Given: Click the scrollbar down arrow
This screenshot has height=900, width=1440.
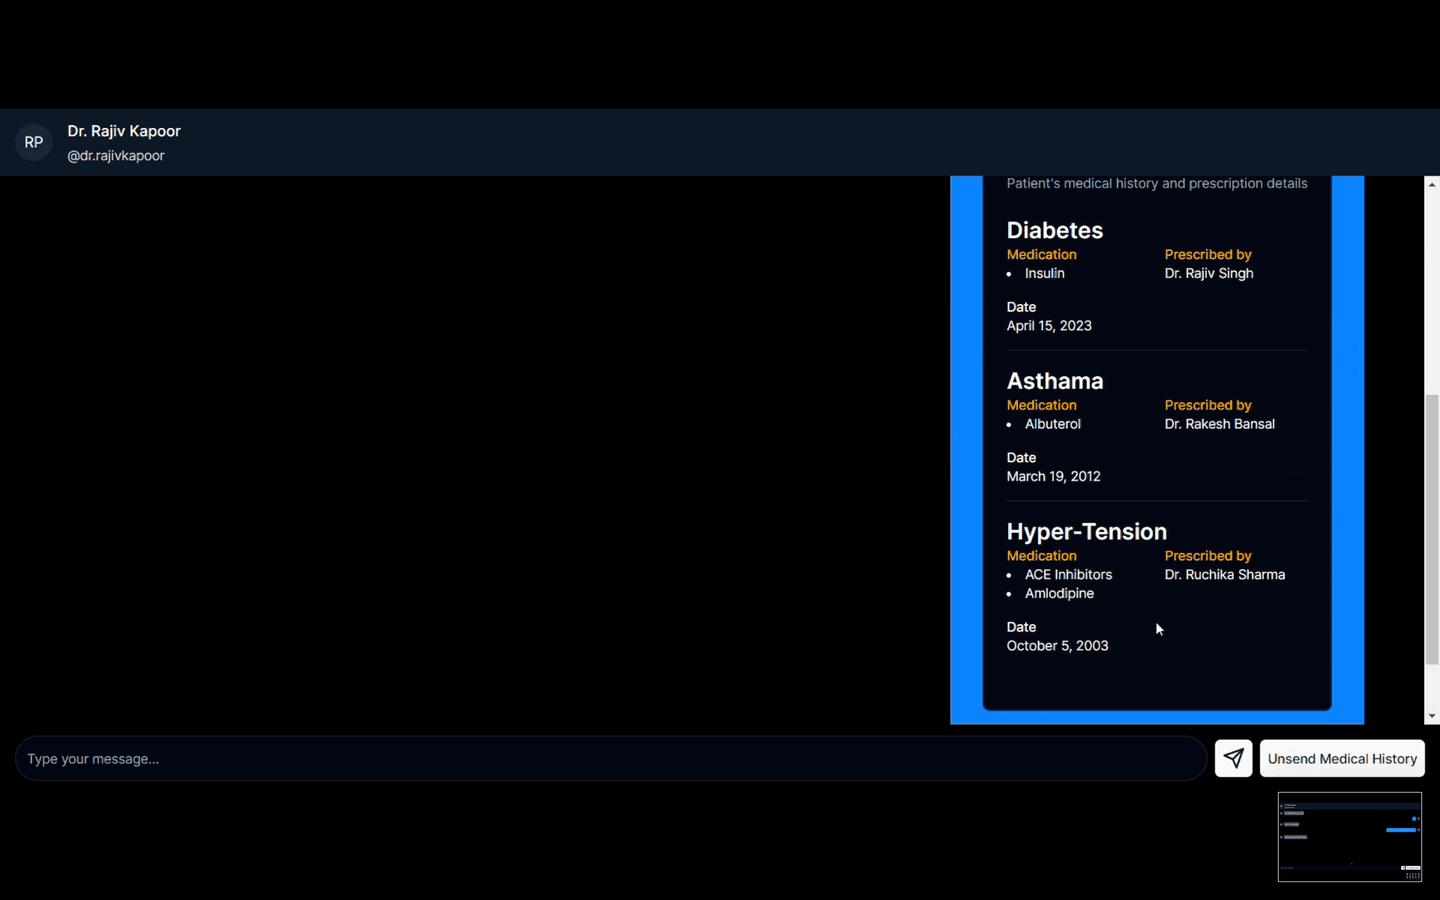Looking at the screenshot, I should [1432, 716].
